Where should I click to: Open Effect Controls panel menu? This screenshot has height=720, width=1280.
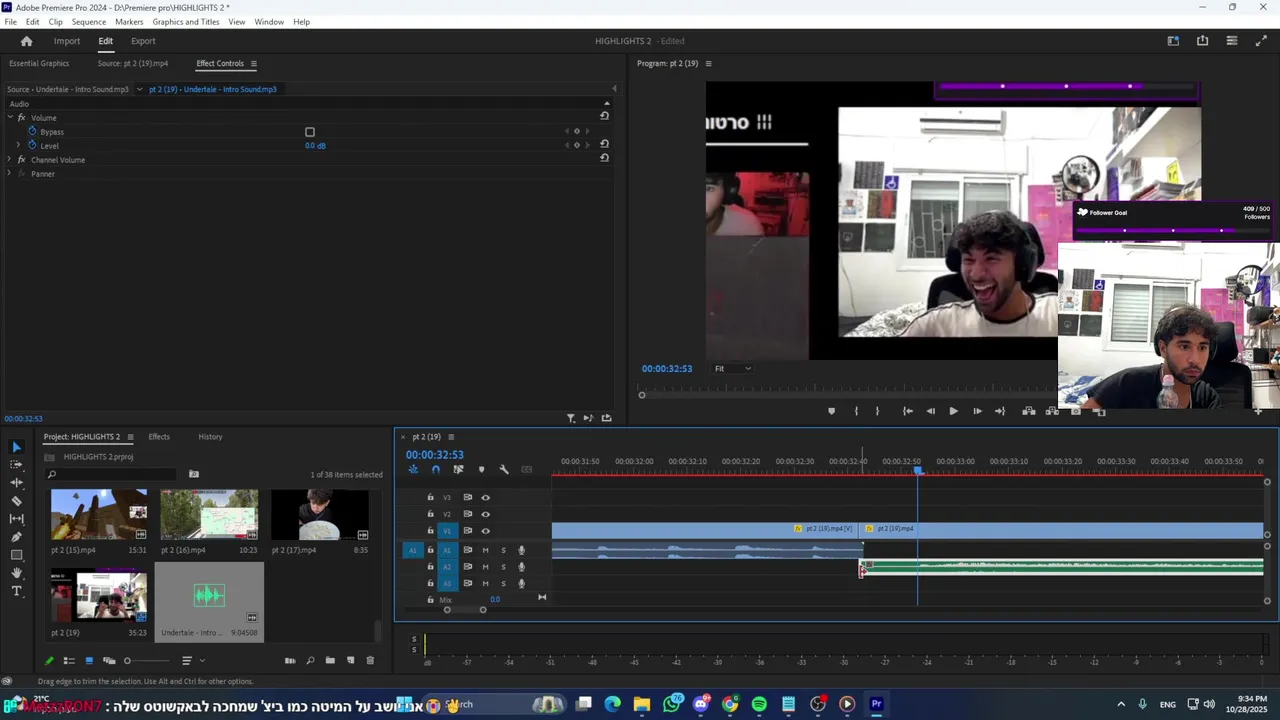(x=253, y=63)
